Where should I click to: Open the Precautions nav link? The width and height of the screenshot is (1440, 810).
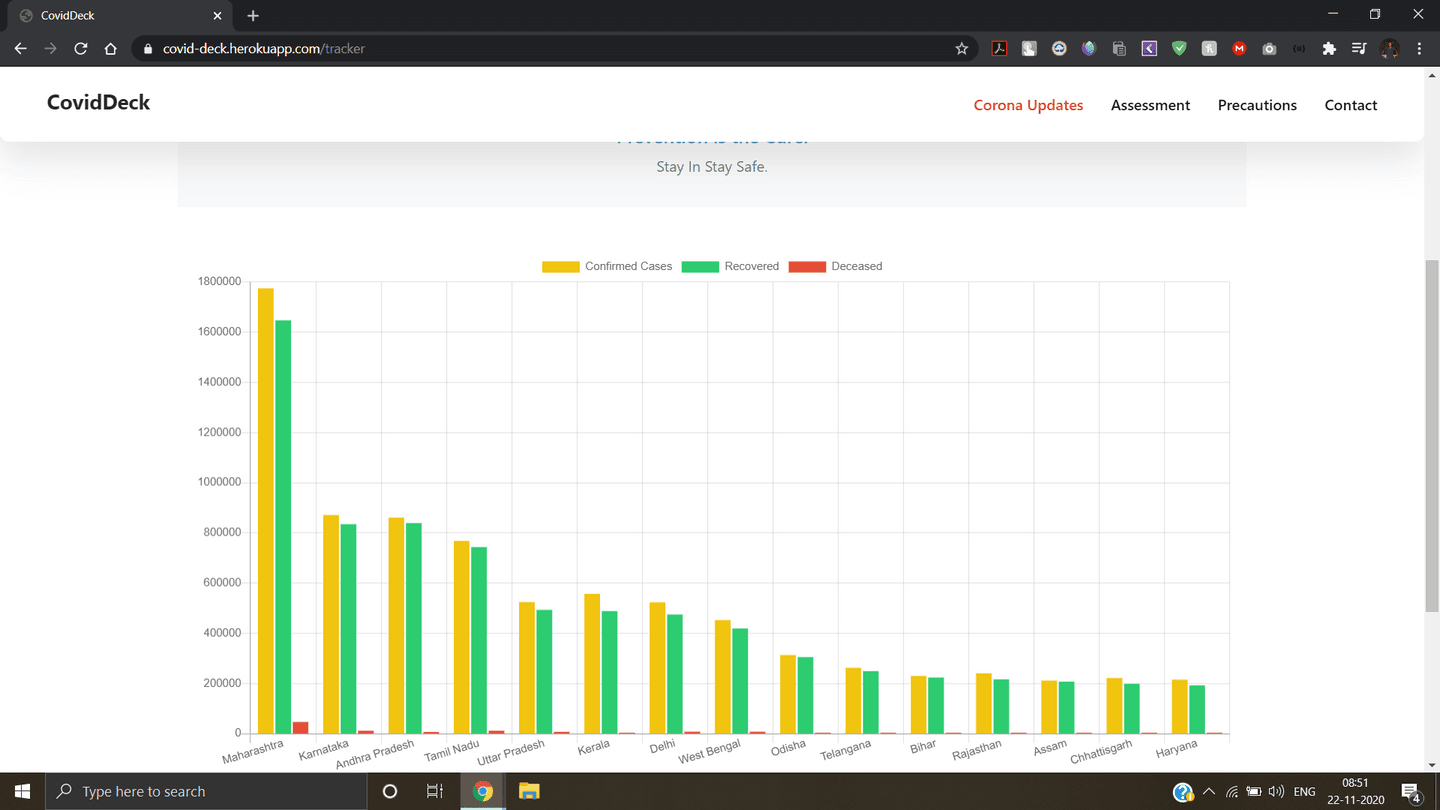click(x=1257, y=105)
